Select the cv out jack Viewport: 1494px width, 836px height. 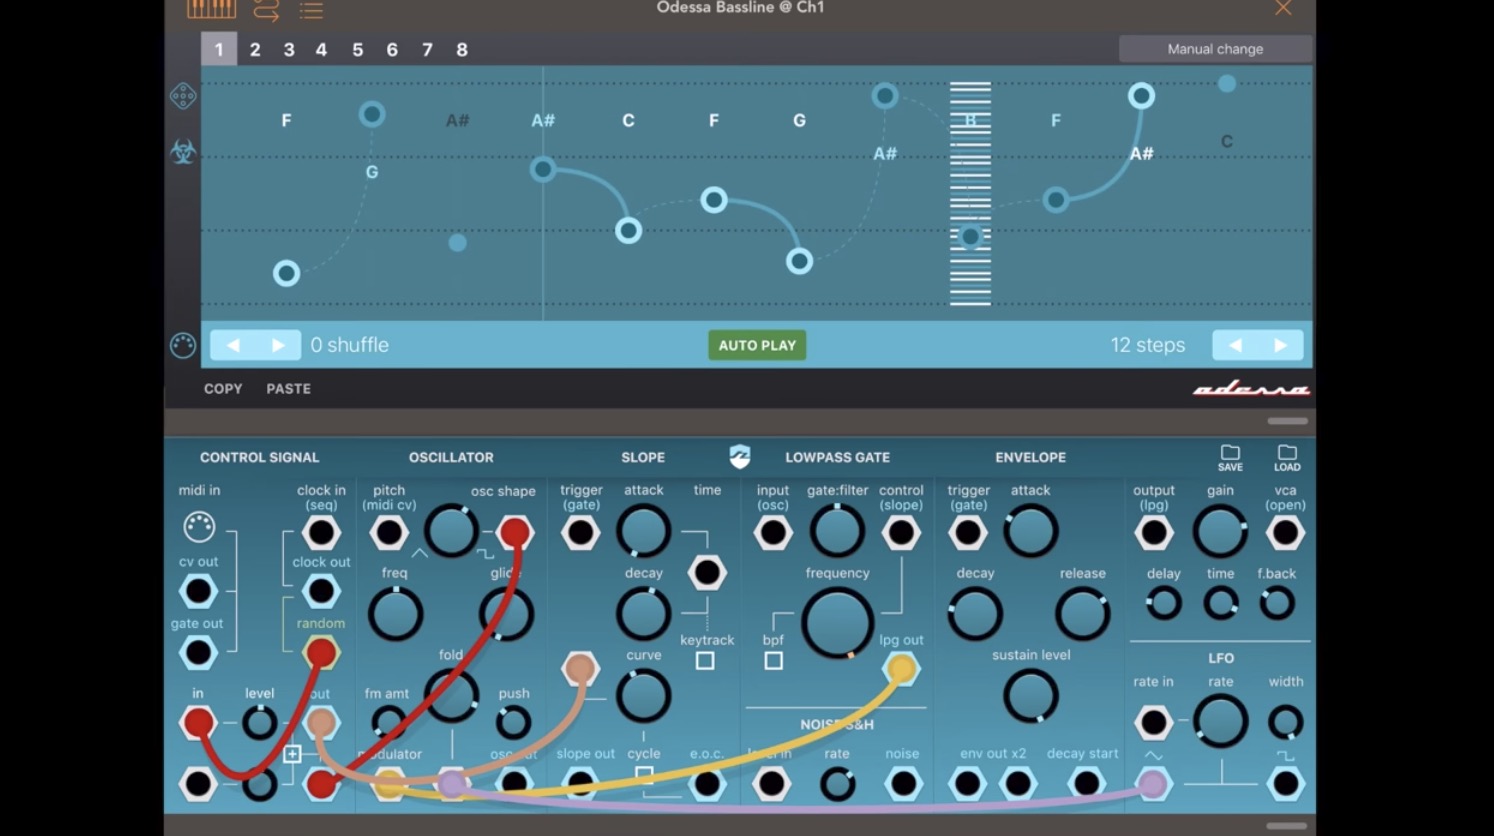[198, 592]
